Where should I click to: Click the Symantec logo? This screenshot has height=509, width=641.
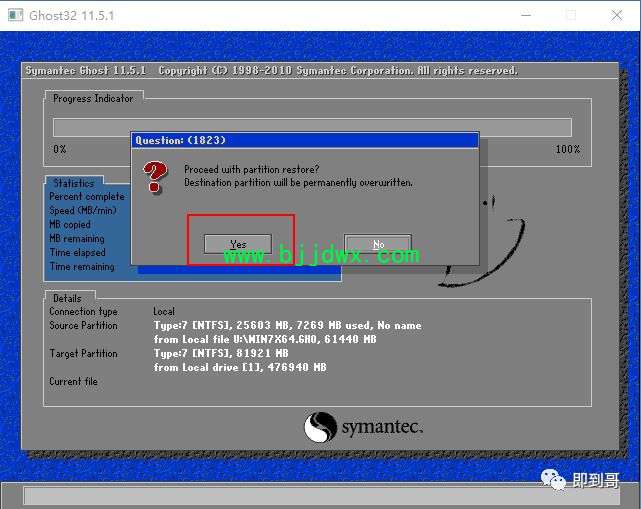(x=363, y=427)
